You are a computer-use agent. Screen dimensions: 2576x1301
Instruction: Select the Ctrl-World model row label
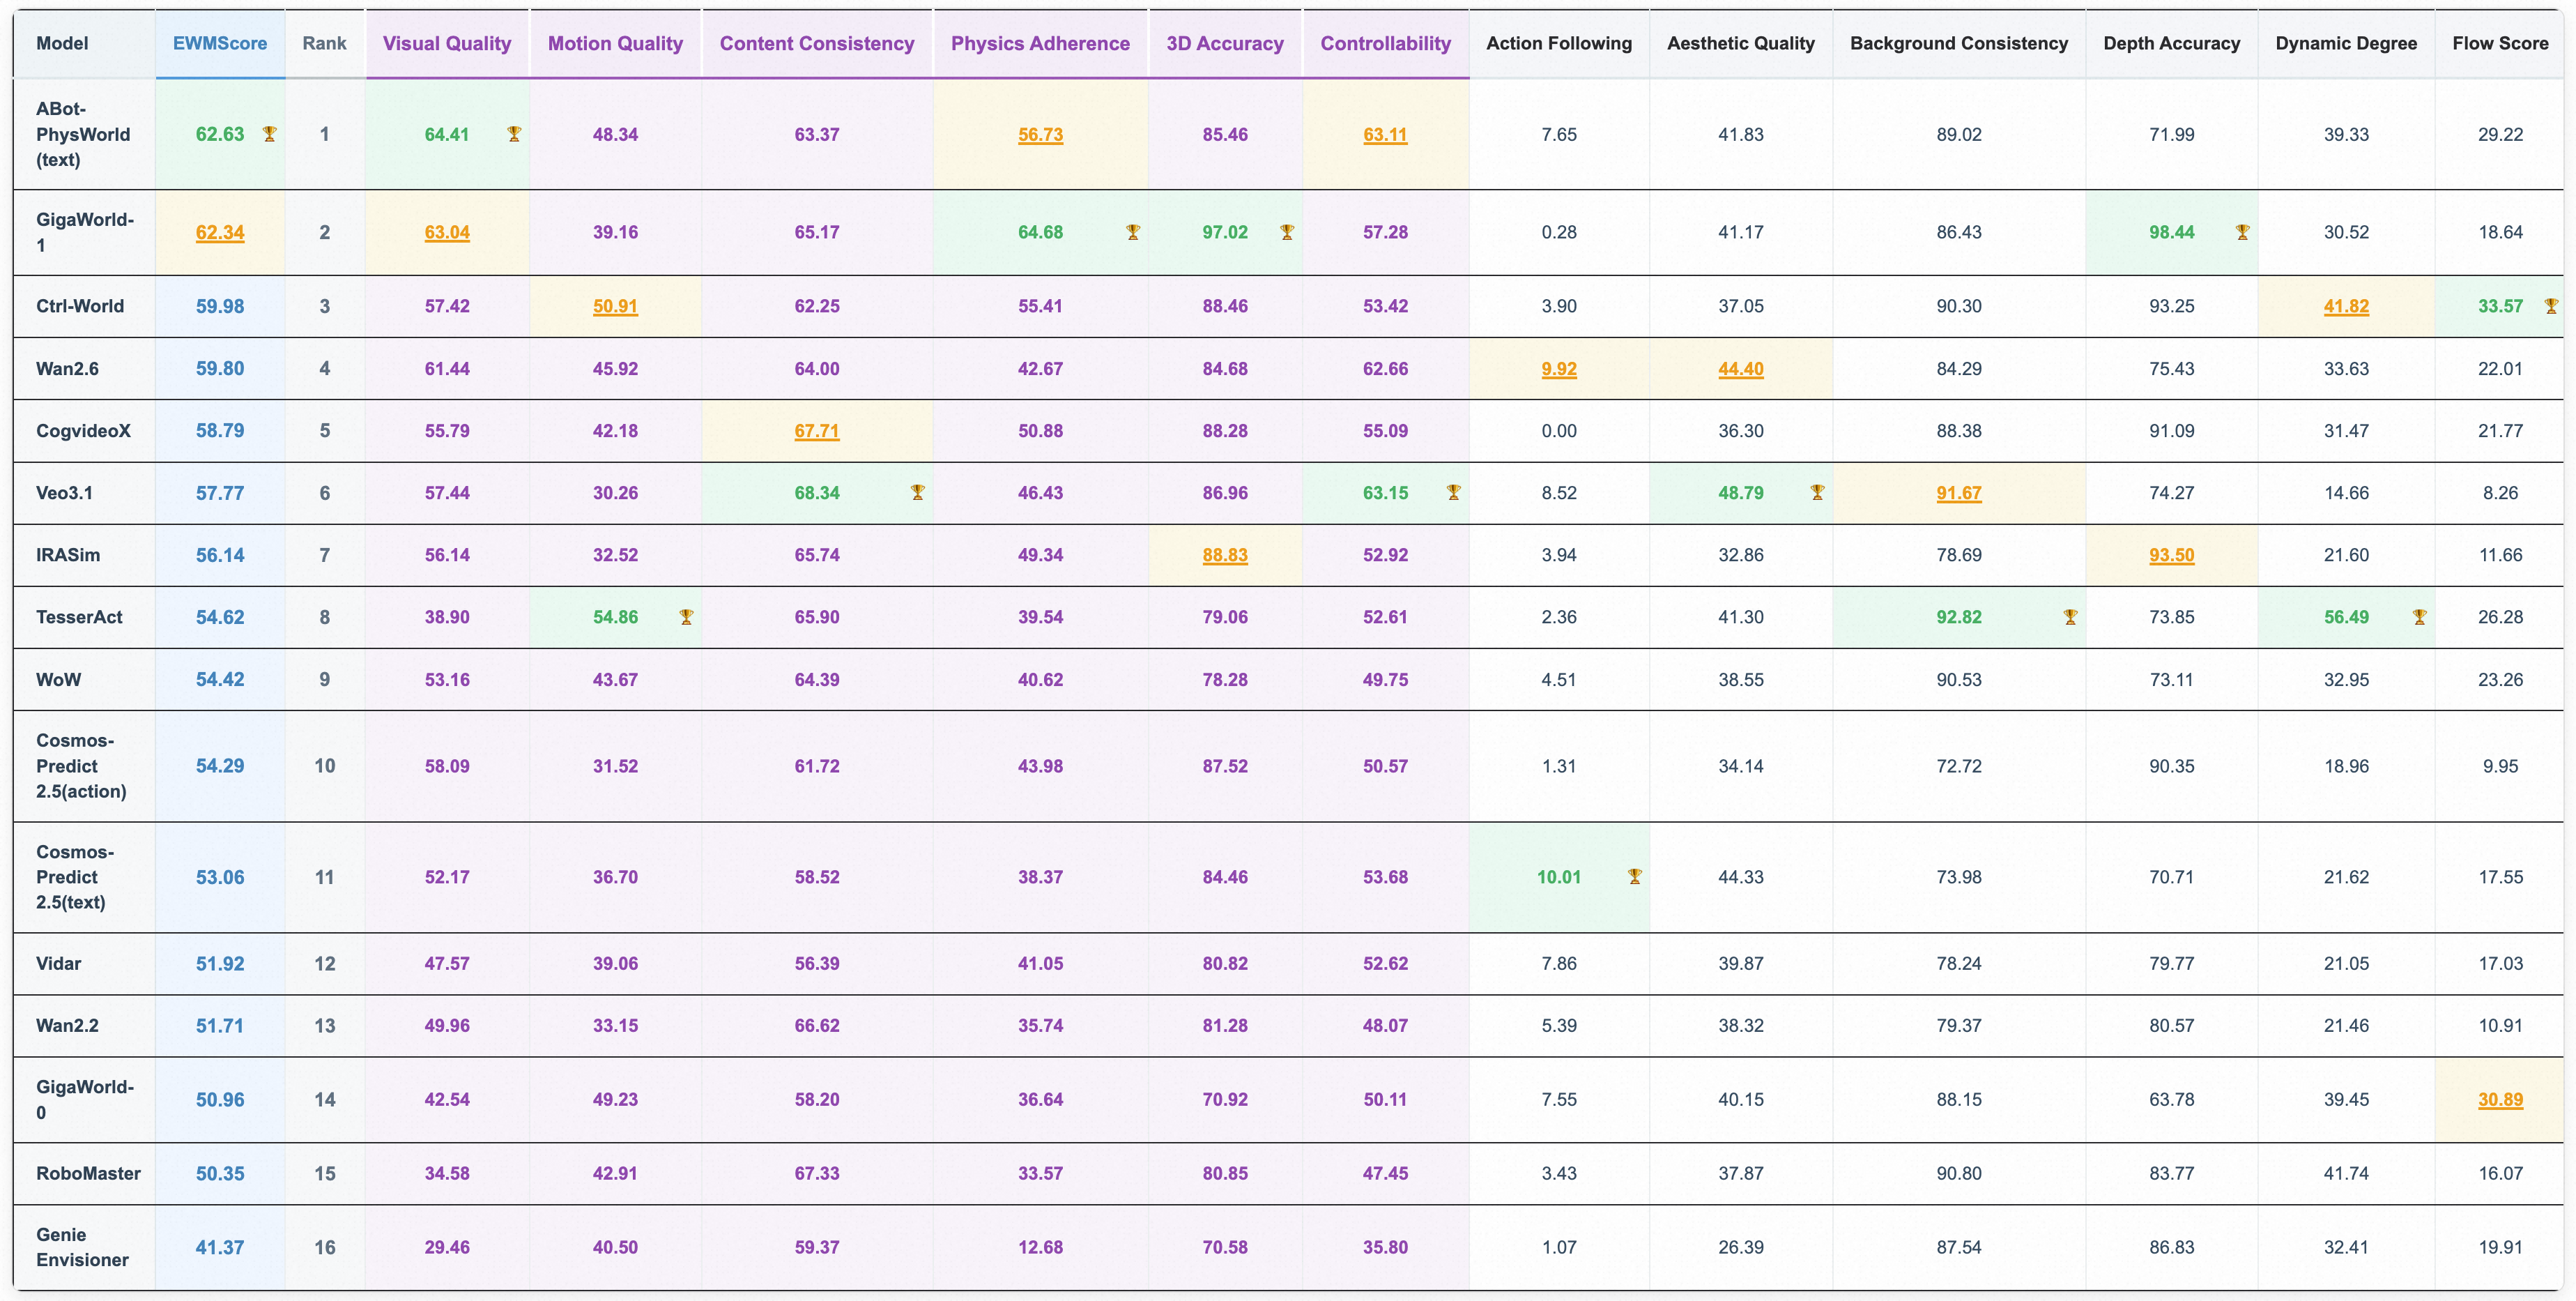point(80,306)
